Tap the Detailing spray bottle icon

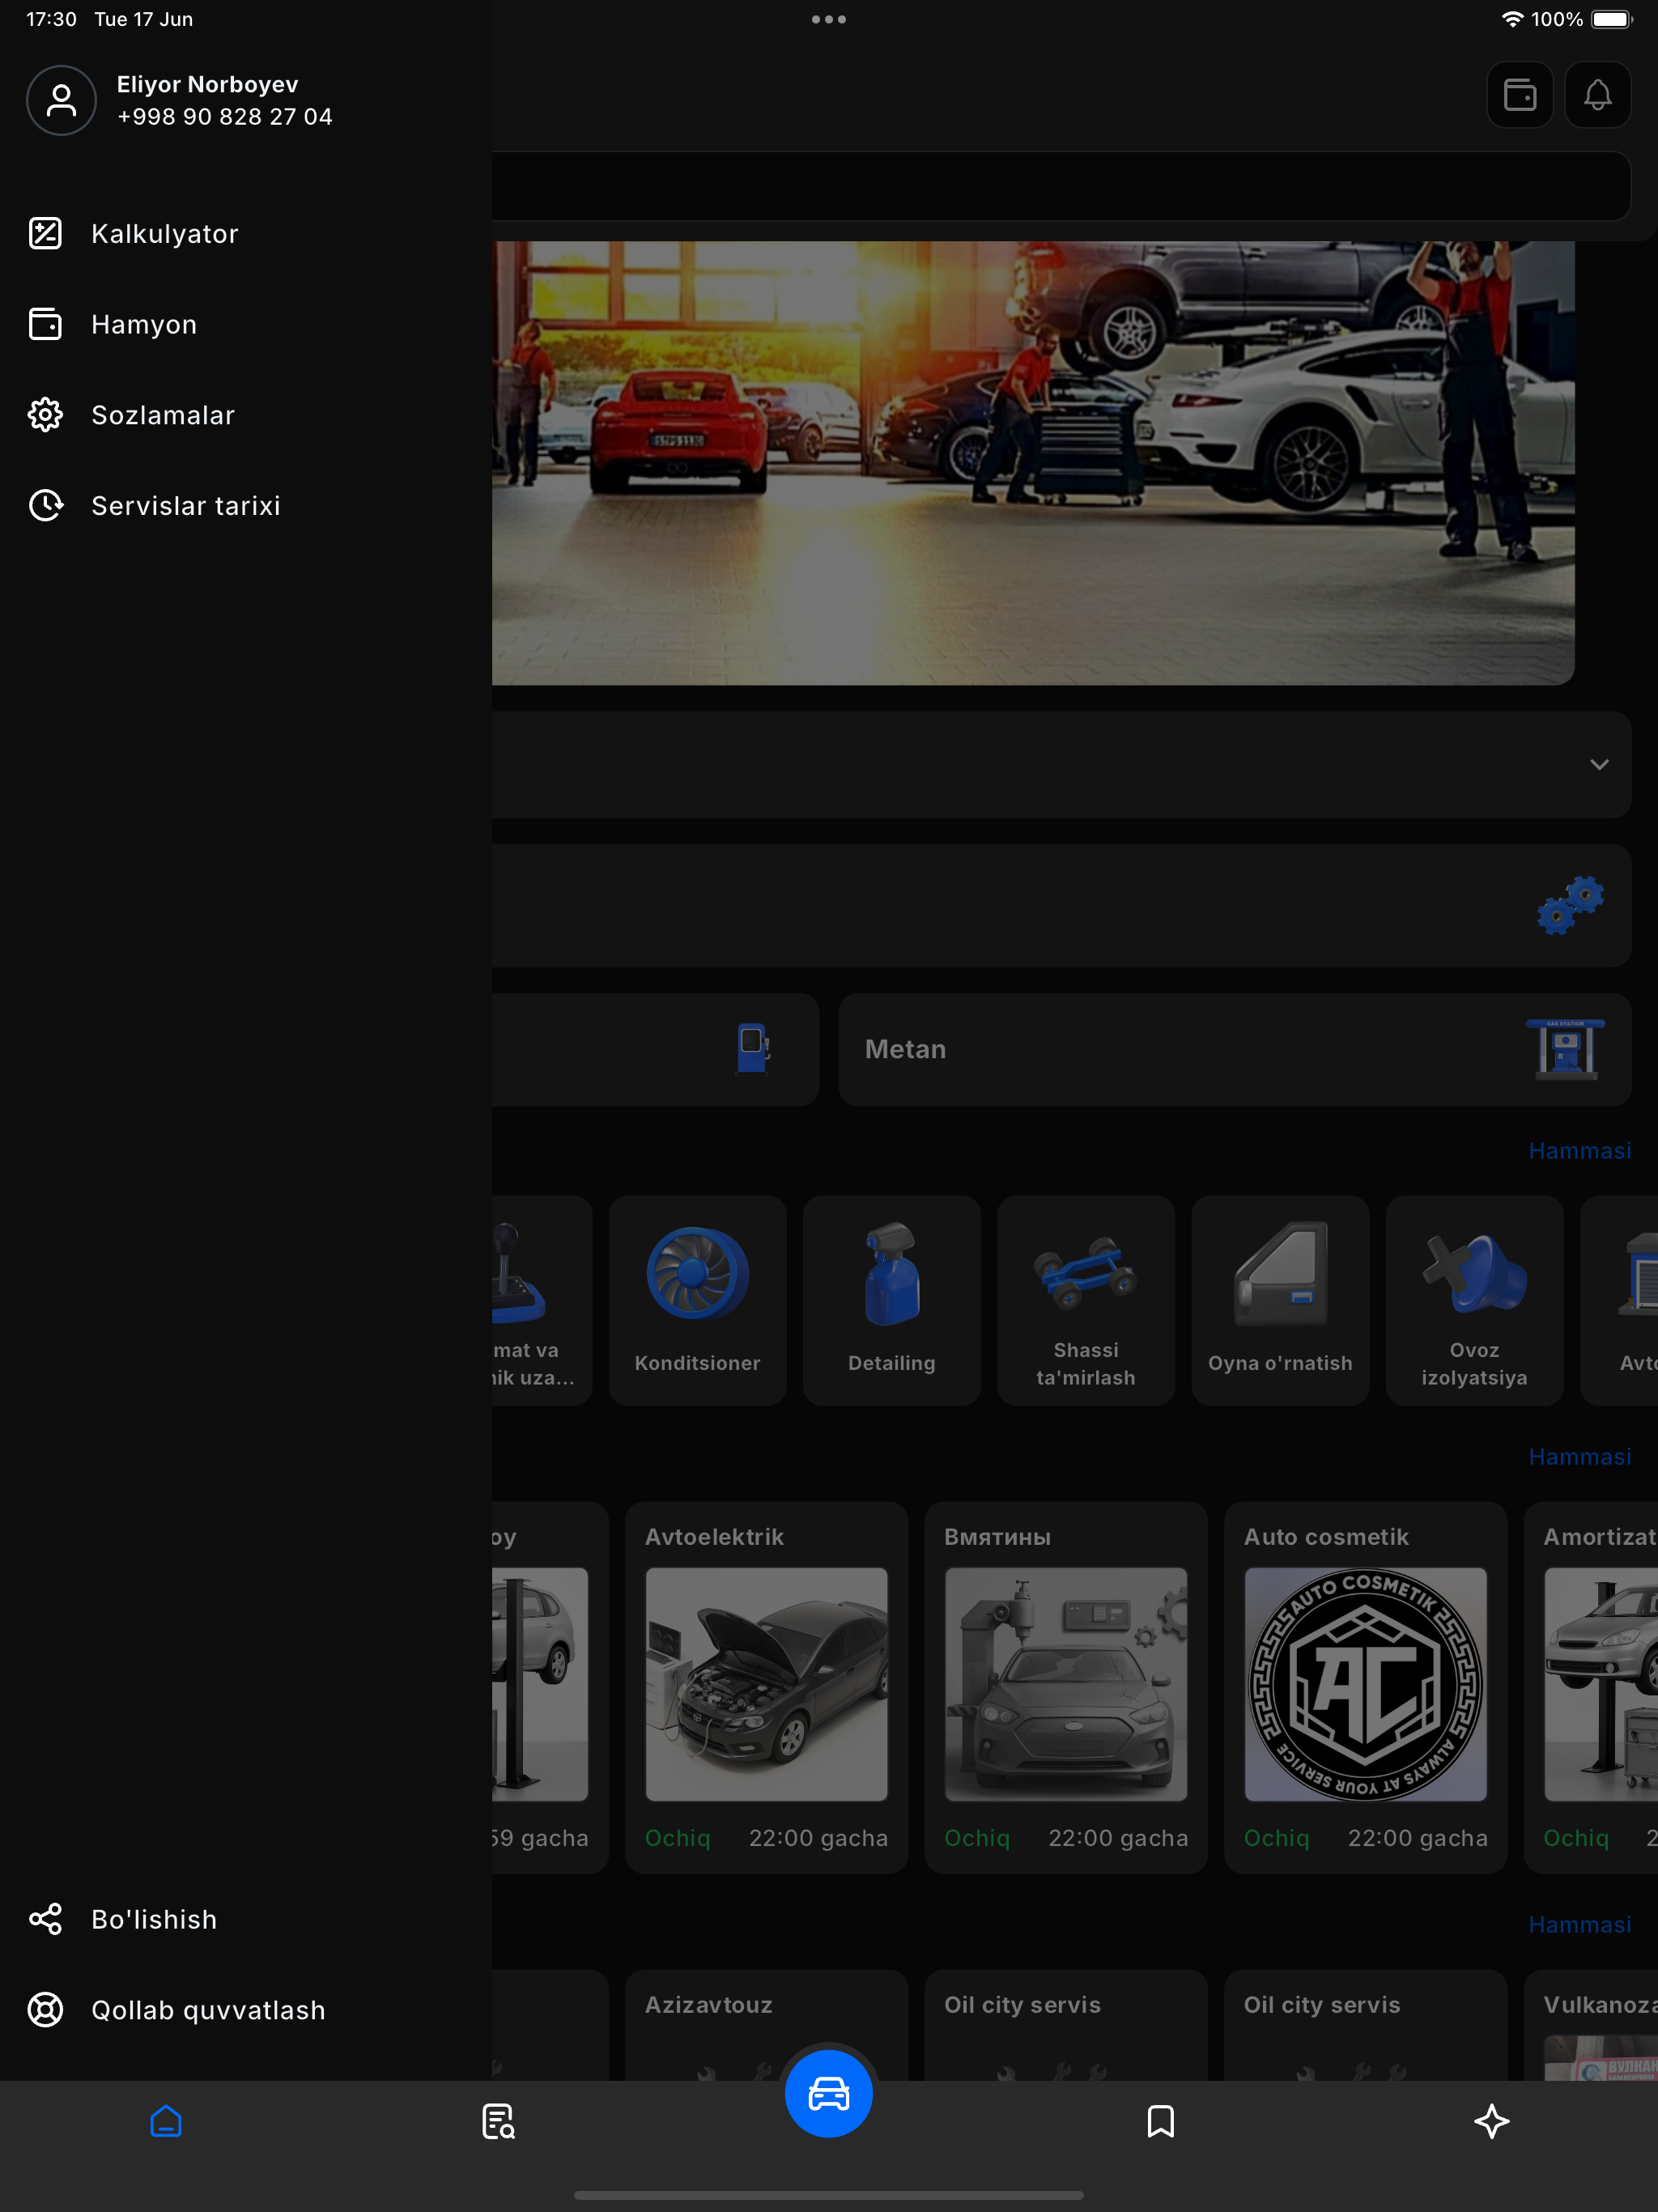pyautogui.click(x=892, y=1273)
